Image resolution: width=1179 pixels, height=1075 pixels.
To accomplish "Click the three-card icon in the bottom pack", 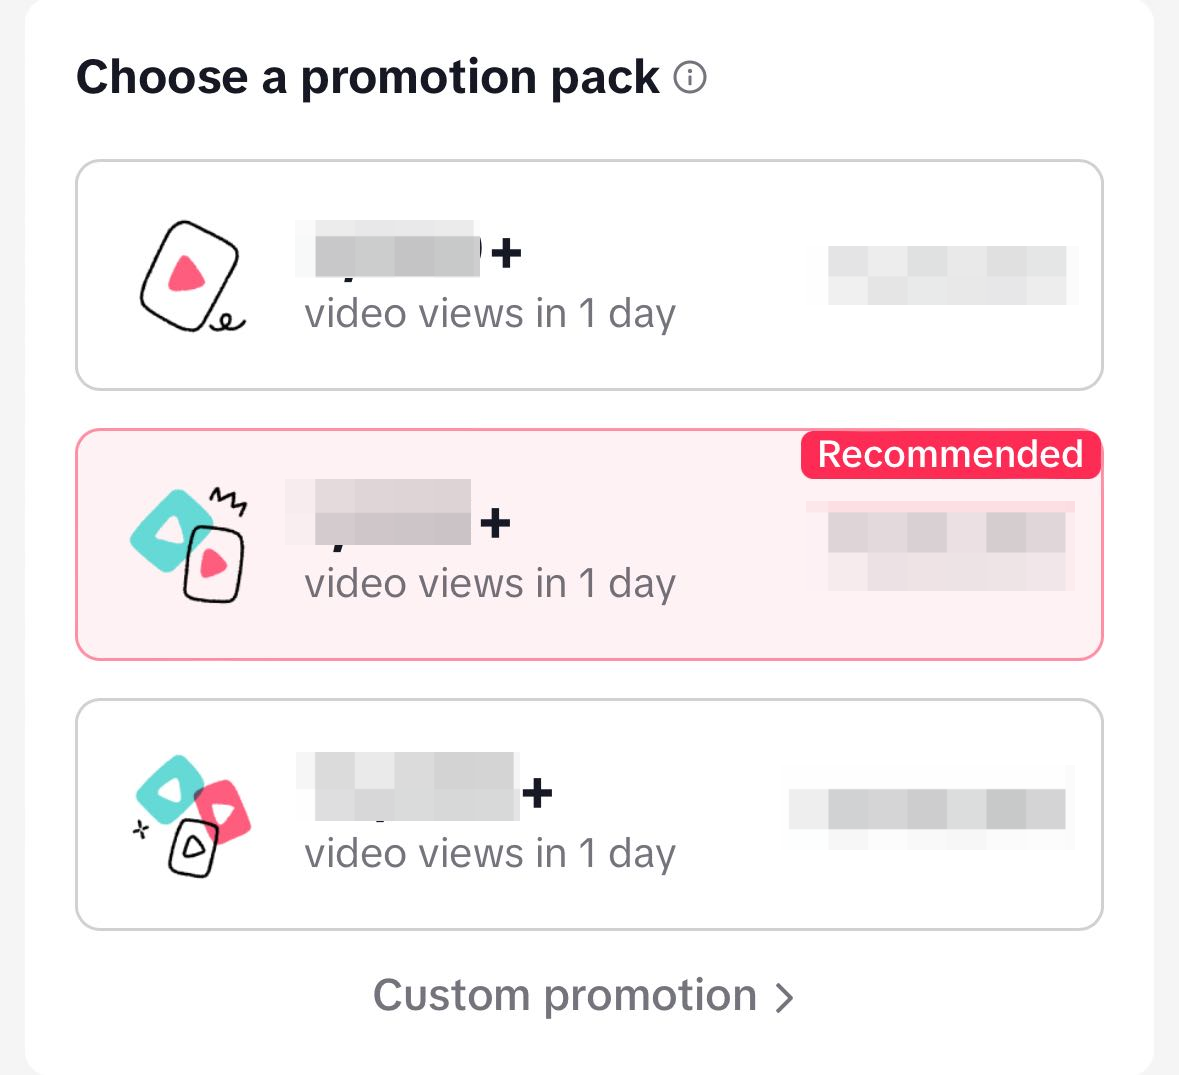I will click(x=193, y=816).
